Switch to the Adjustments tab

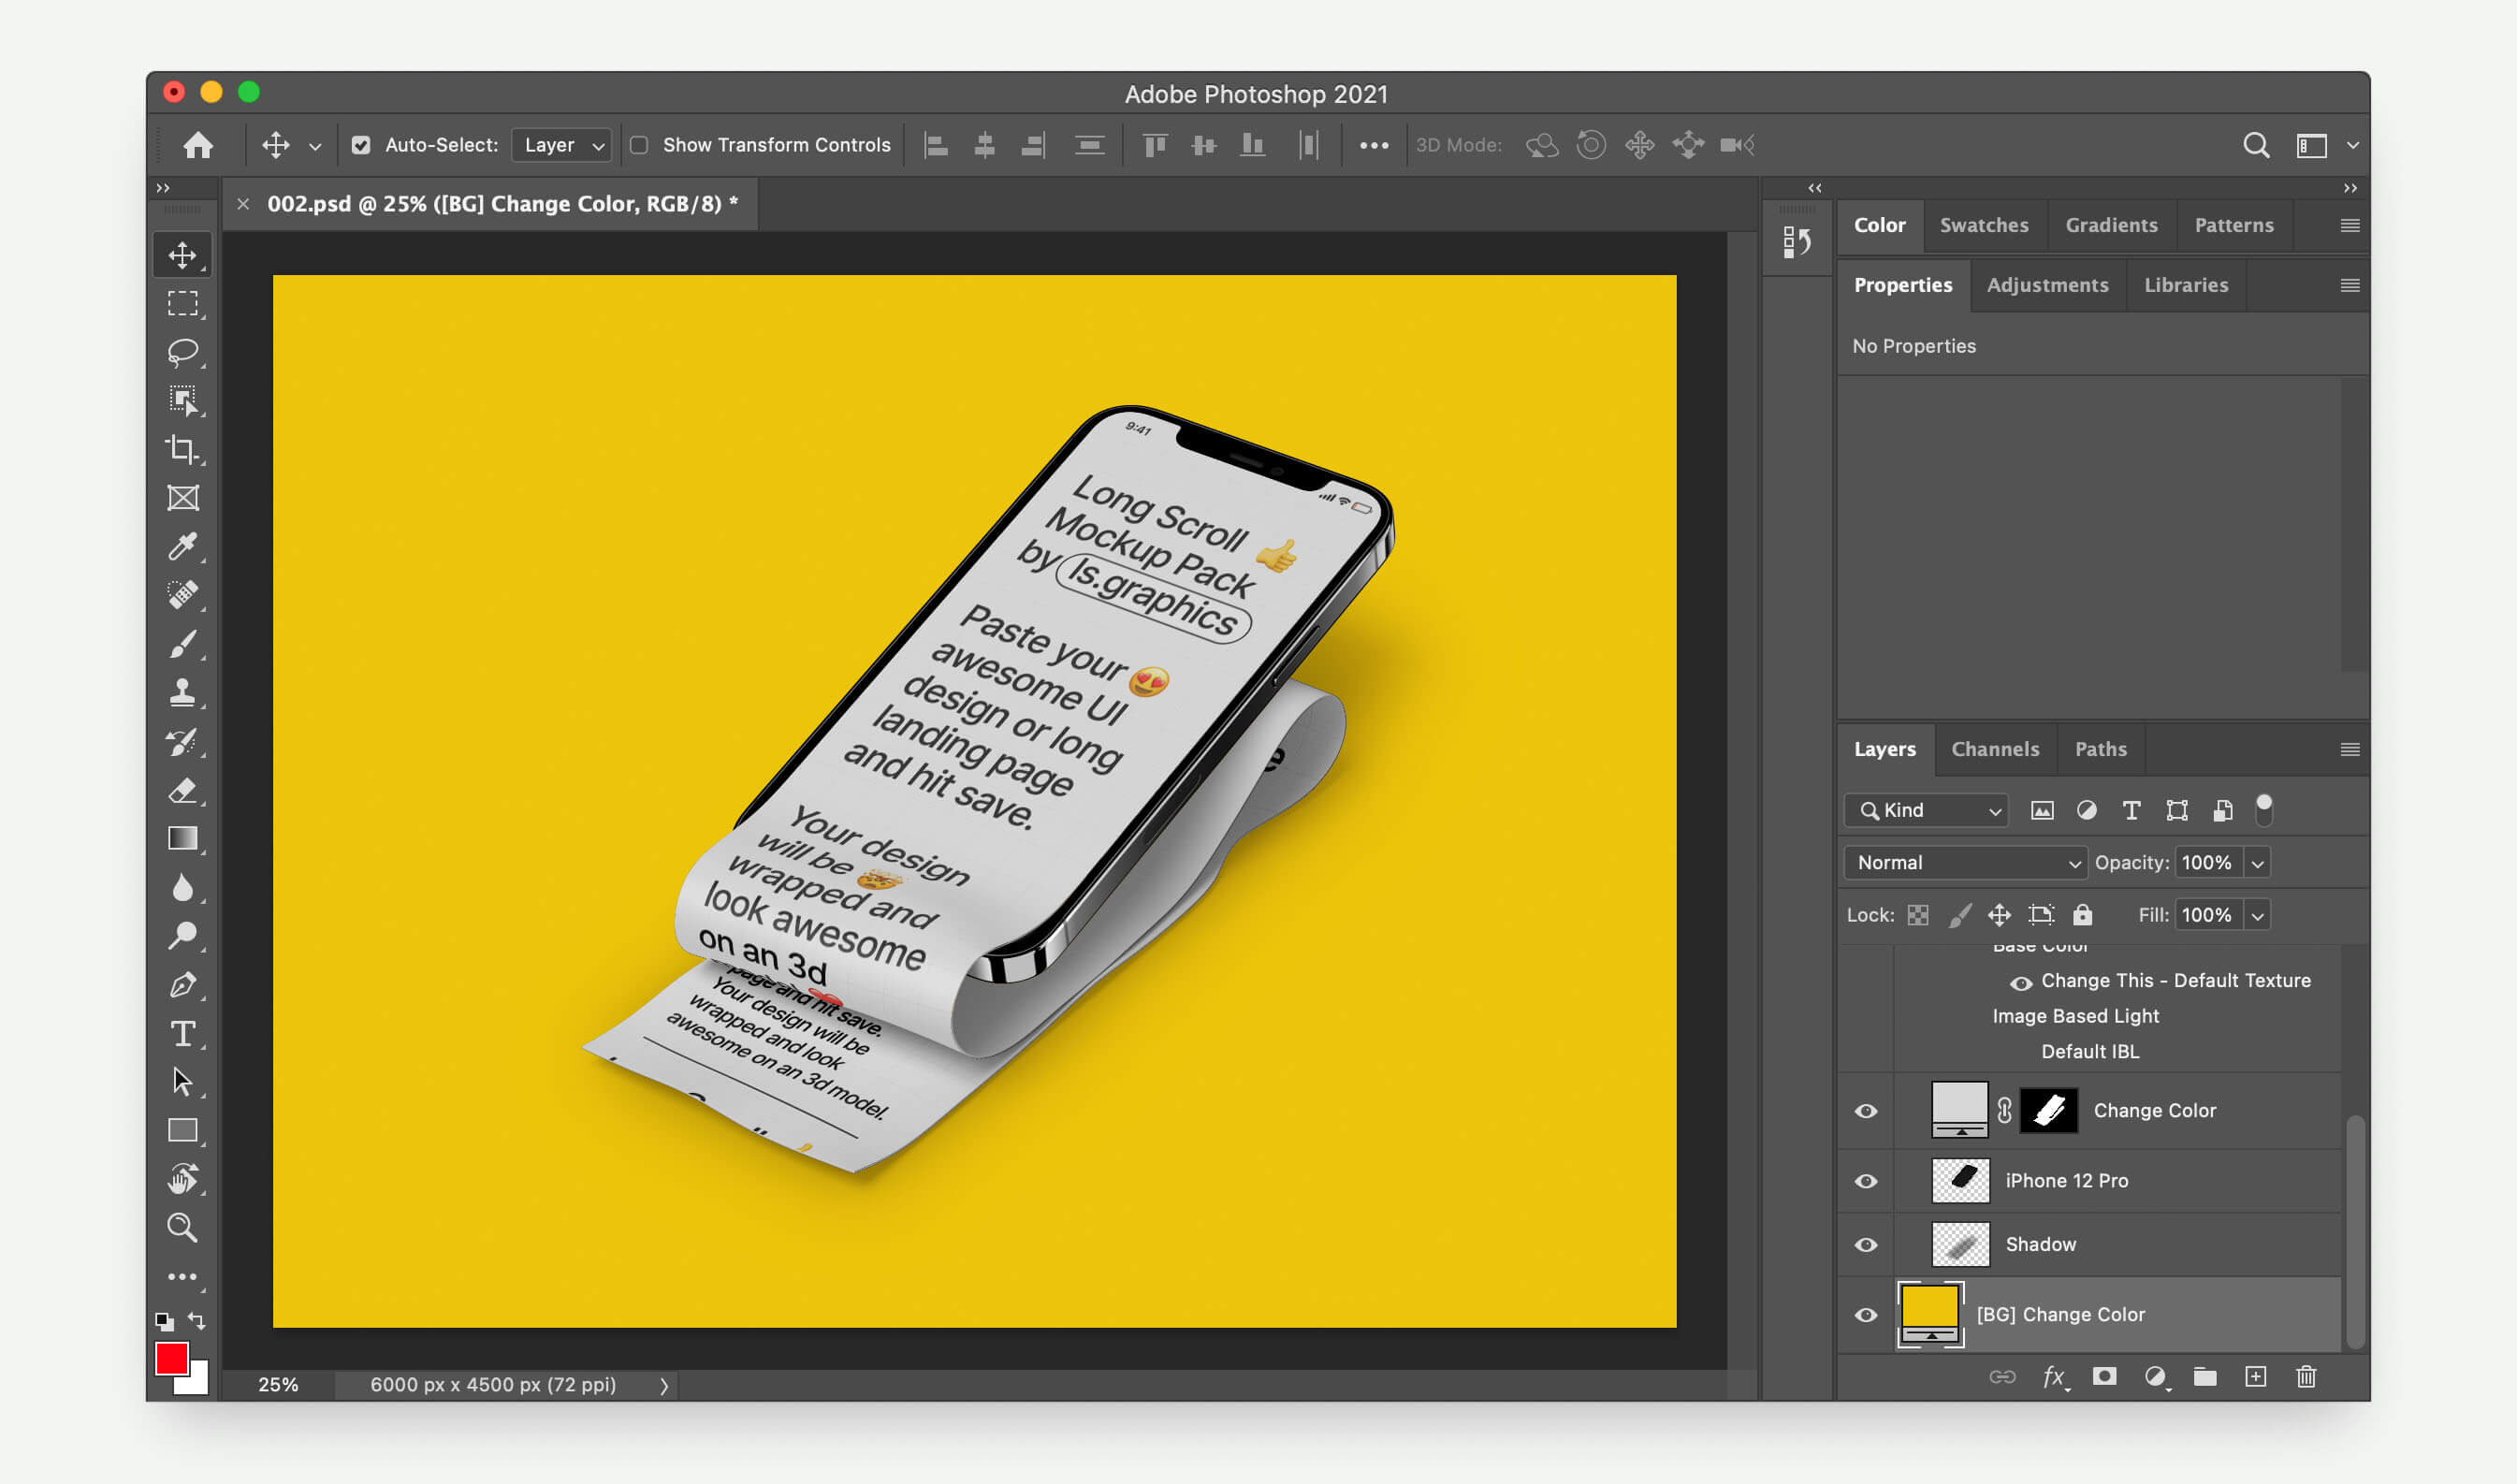2047,285
